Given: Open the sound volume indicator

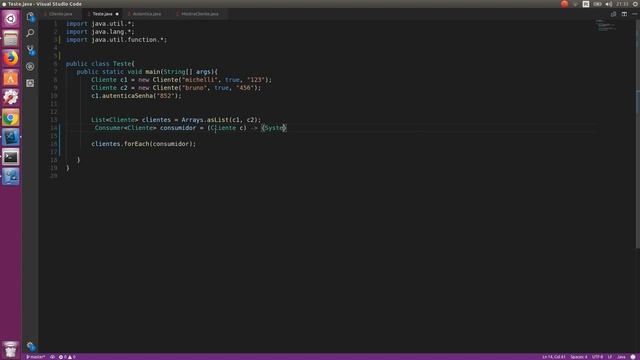Looking at the screenshot, I should (x=609, y=4).
